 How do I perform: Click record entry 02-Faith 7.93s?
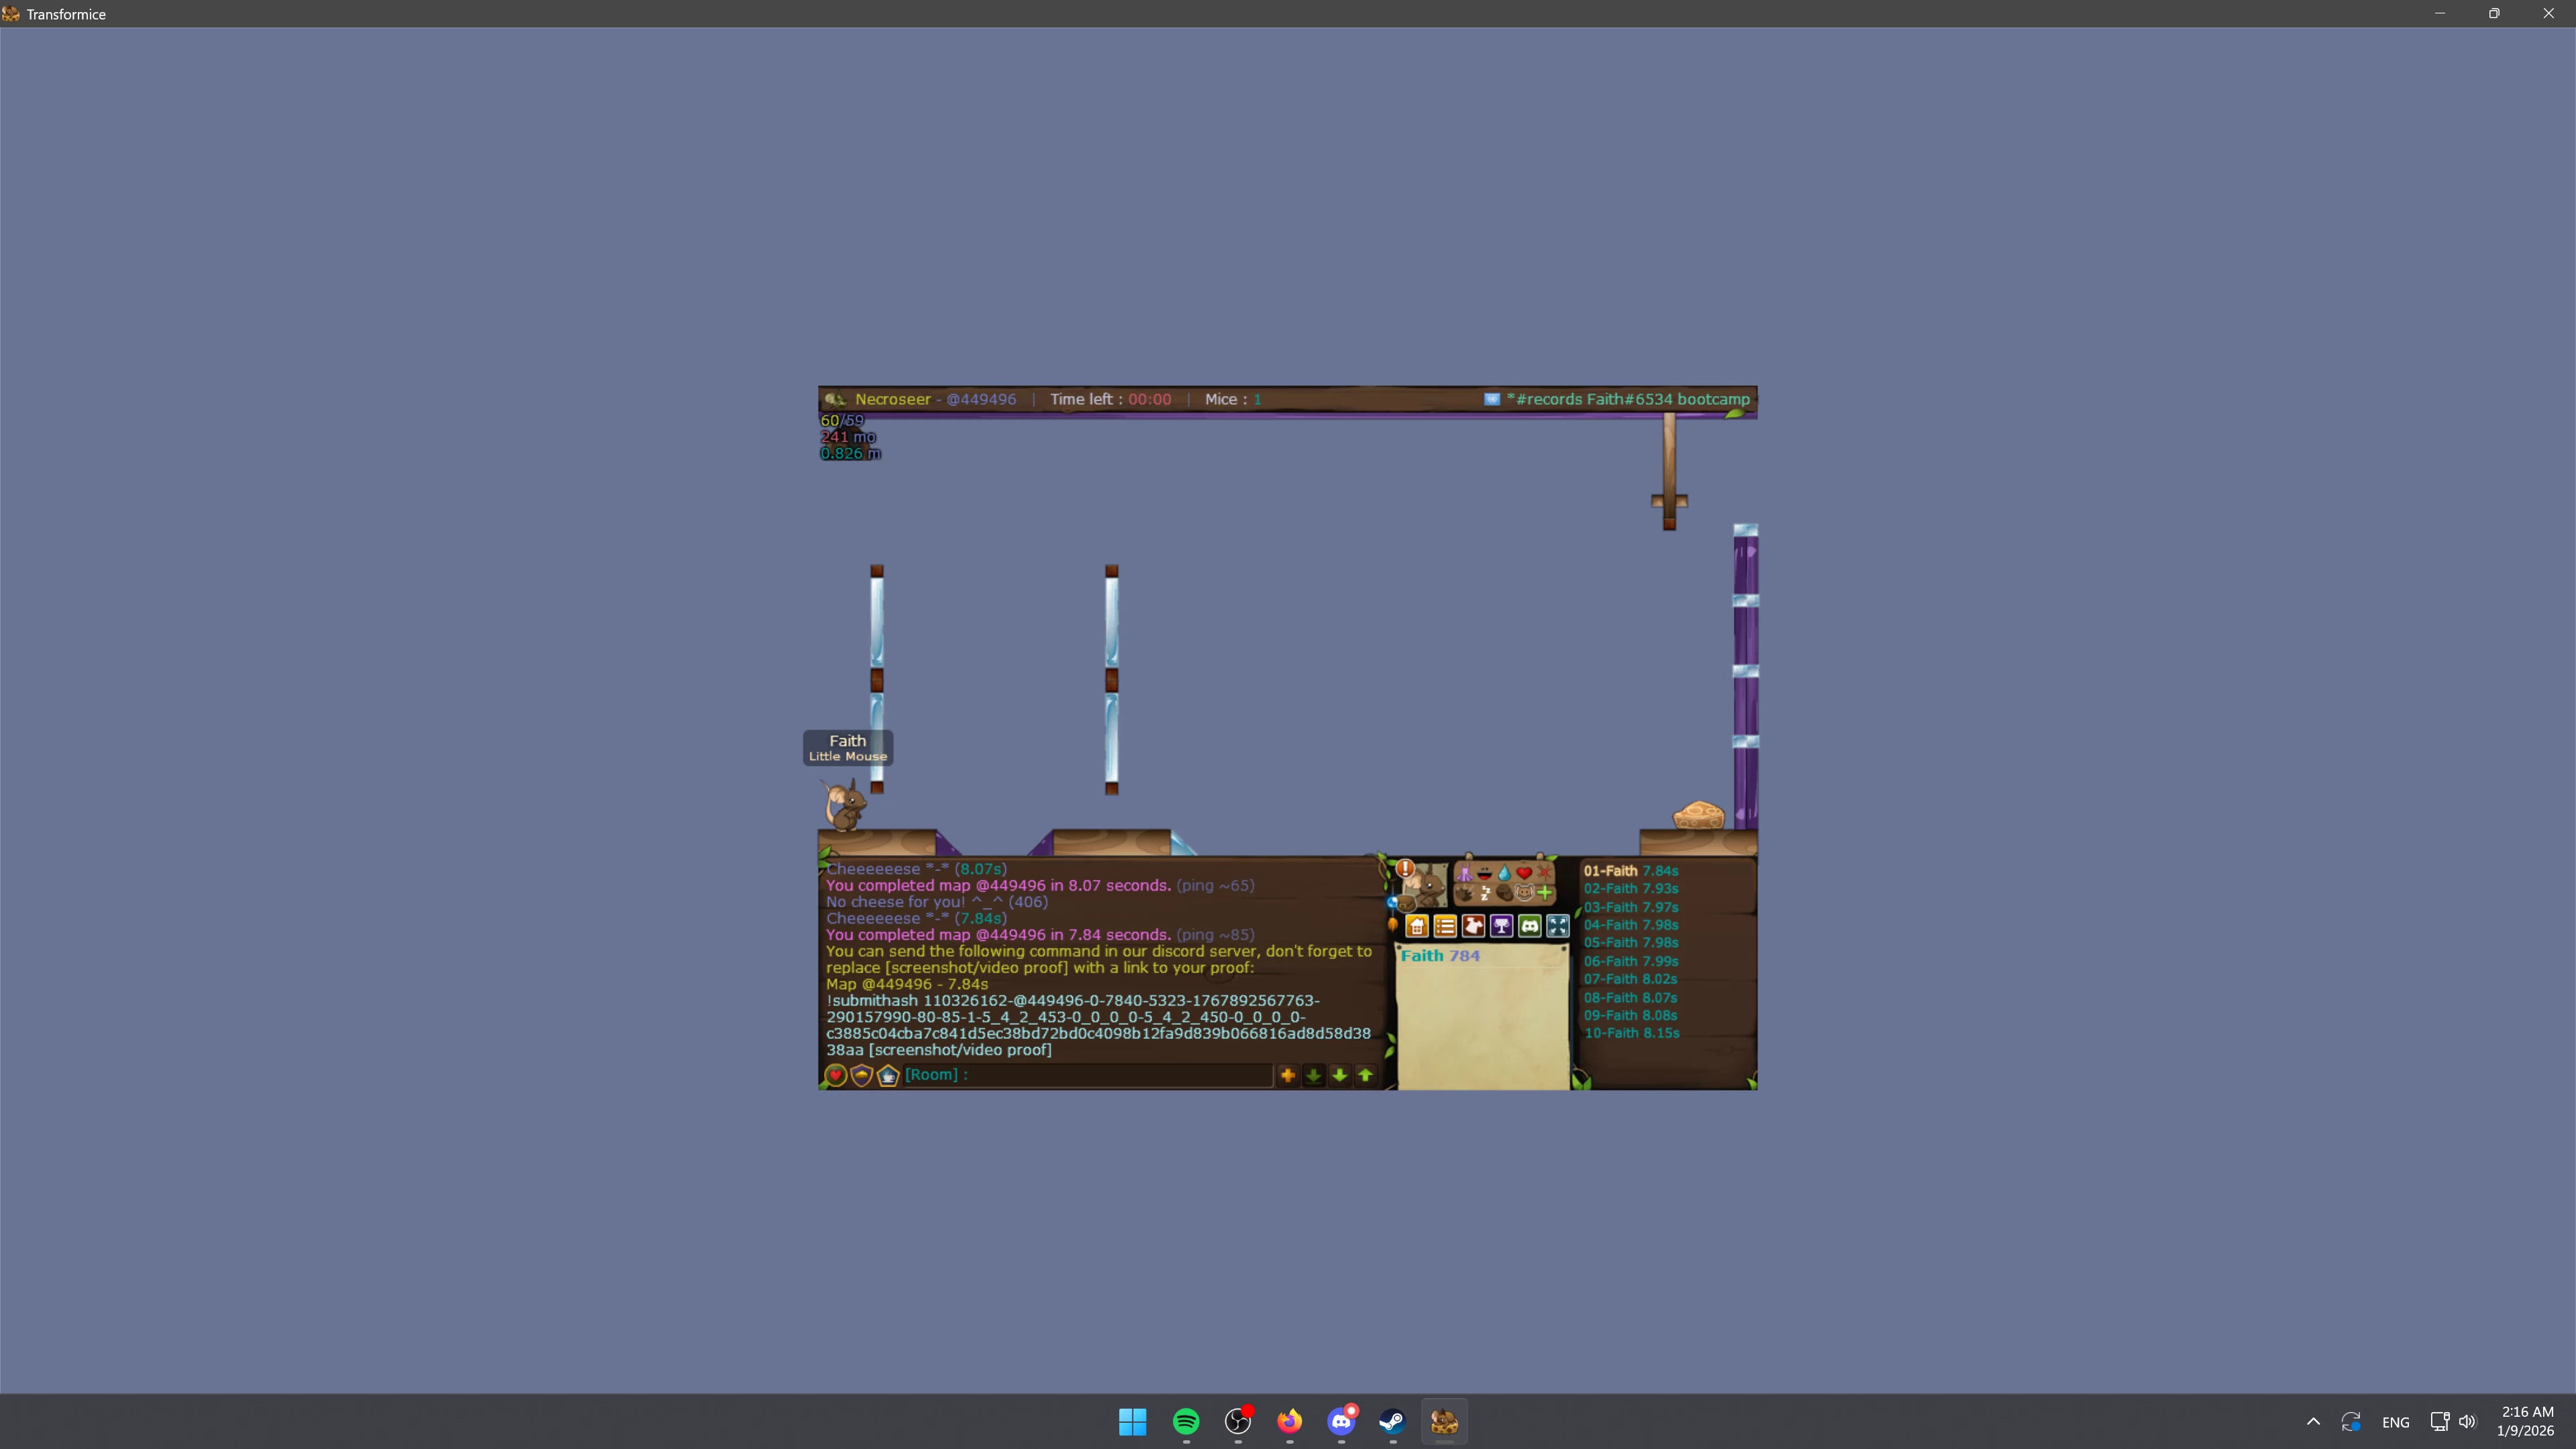[1631, 889]
